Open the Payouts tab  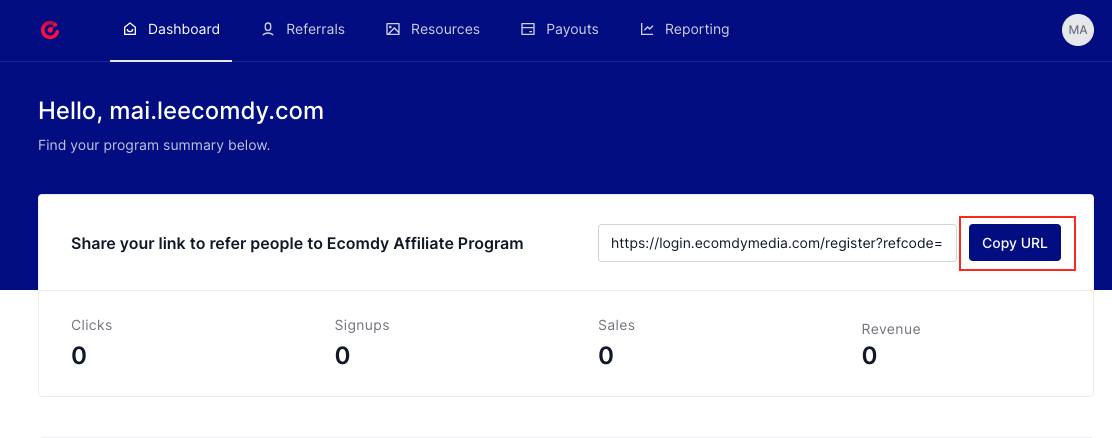pyautogui.click(x=560, y=30)
